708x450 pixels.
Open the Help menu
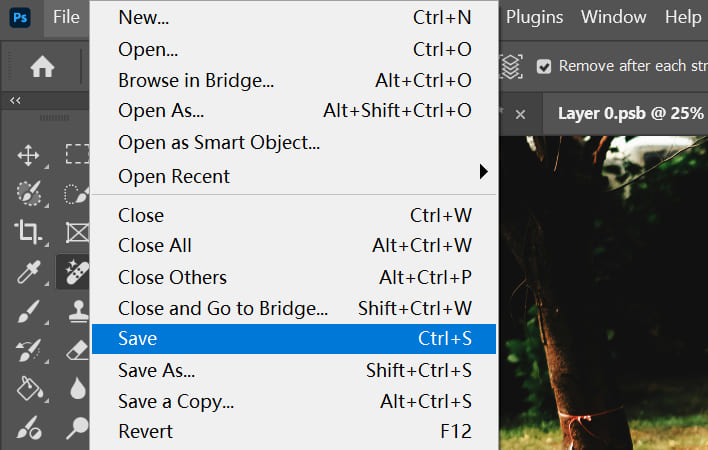[683, 17]
